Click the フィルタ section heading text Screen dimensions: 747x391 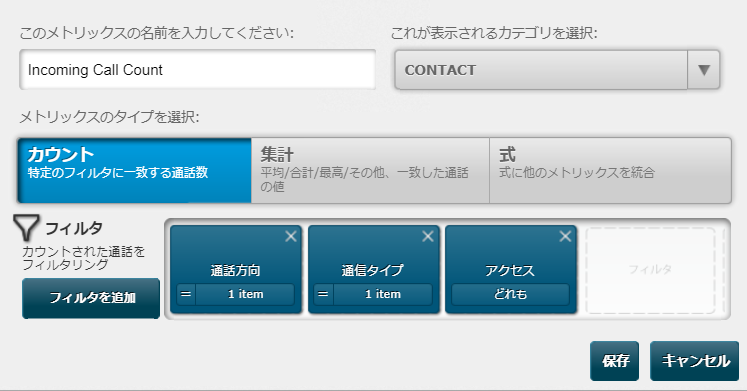pos(73,229)
